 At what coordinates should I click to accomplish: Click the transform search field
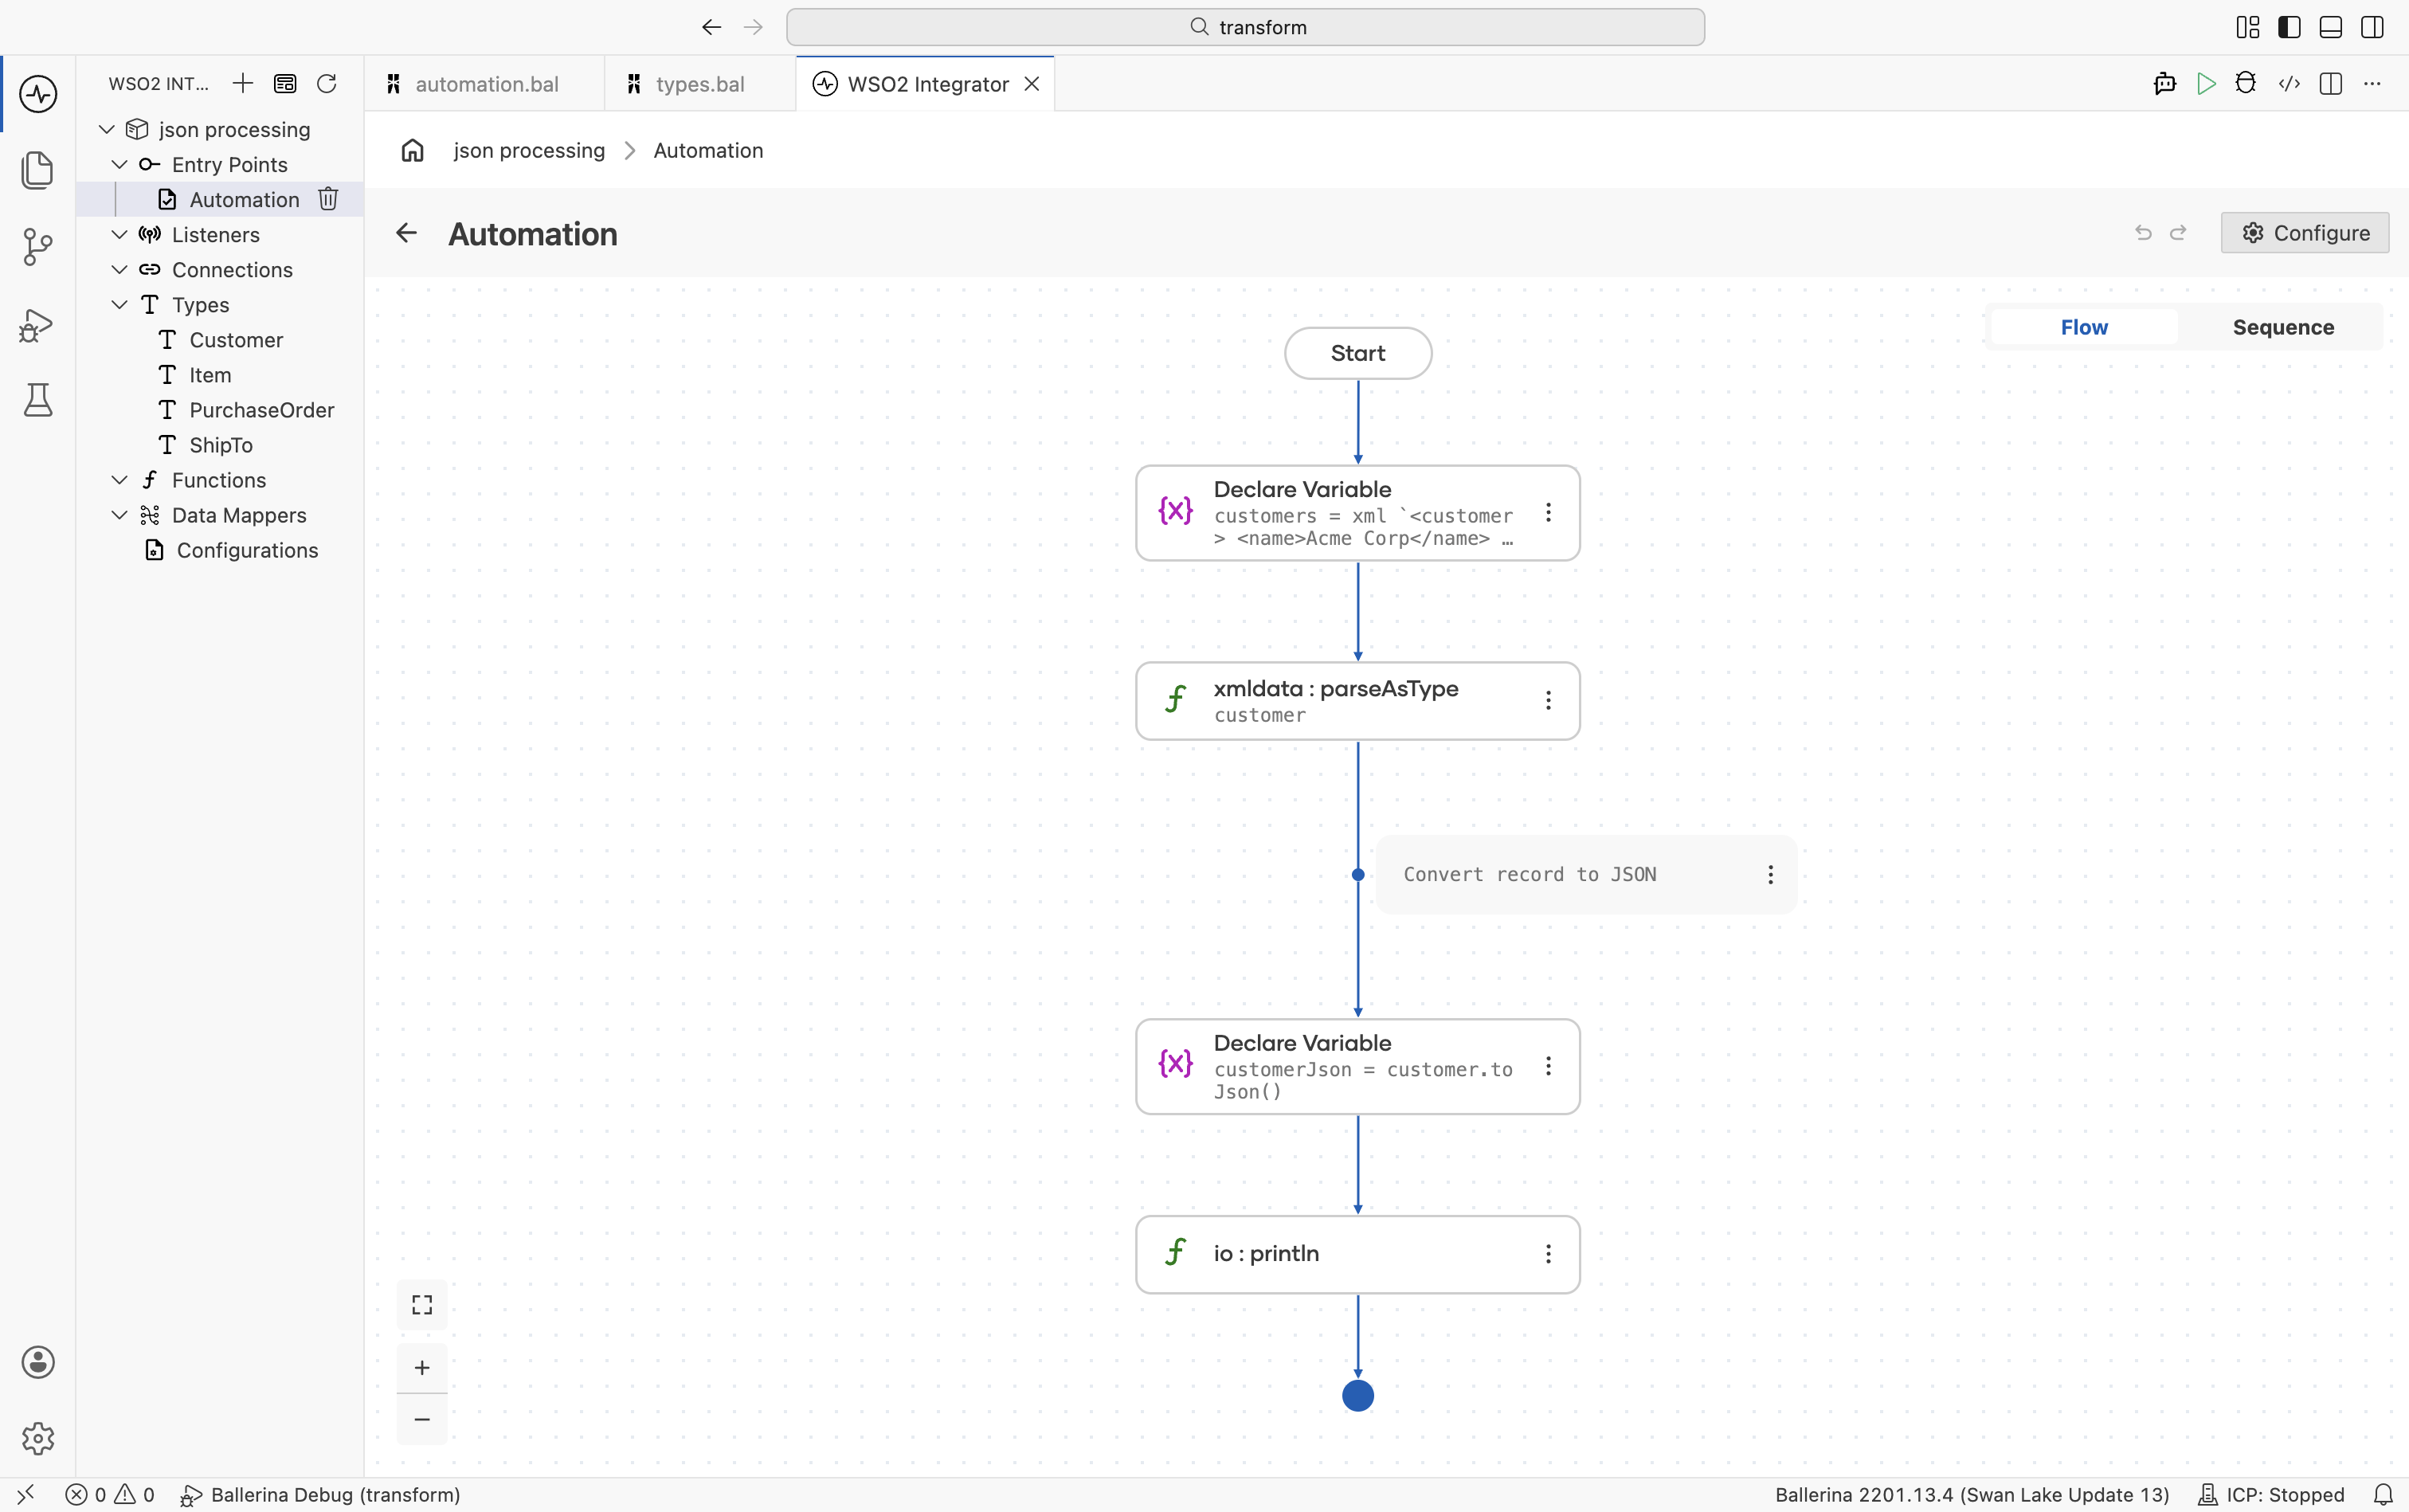pyautogui.click(x=1245, y=27)
